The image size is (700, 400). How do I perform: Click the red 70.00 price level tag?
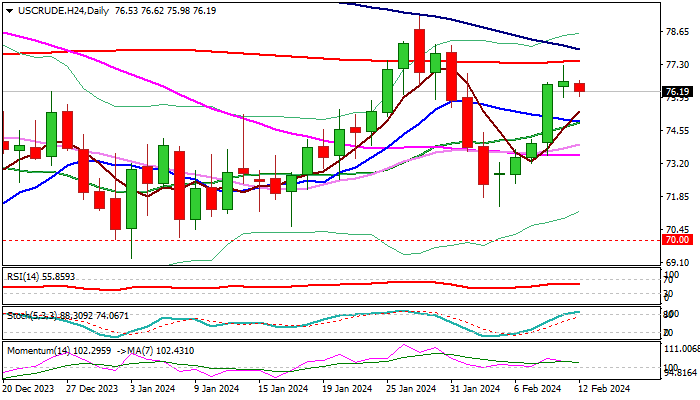tap(676, 240)
